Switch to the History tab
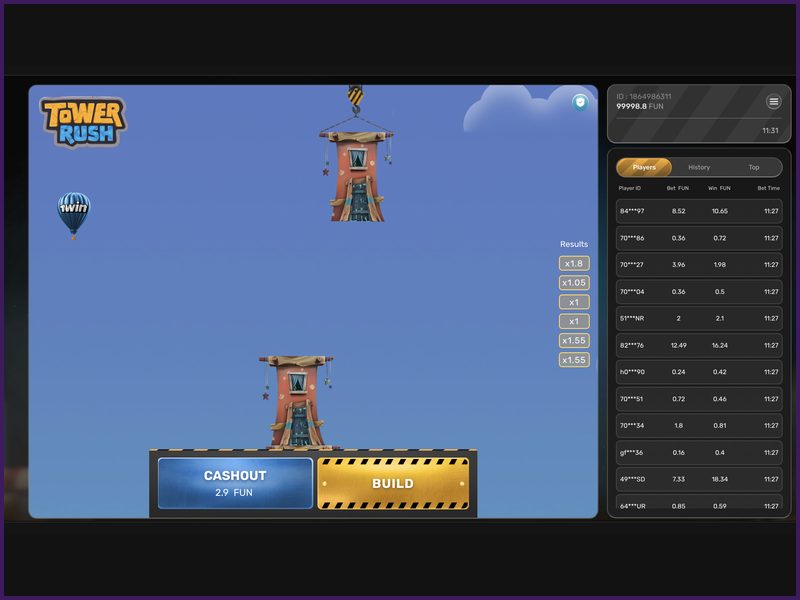The height and width of the screenshot is (600, 800). 700,167
